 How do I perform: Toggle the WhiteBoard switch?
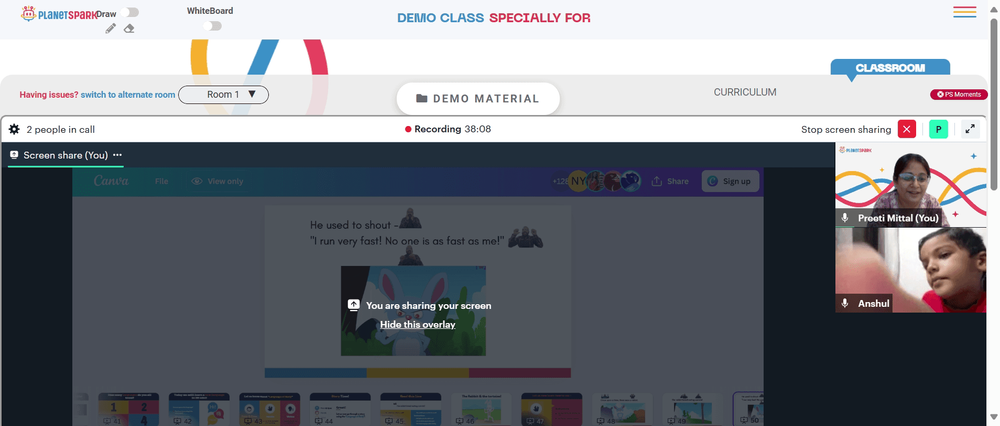[212, 26]
